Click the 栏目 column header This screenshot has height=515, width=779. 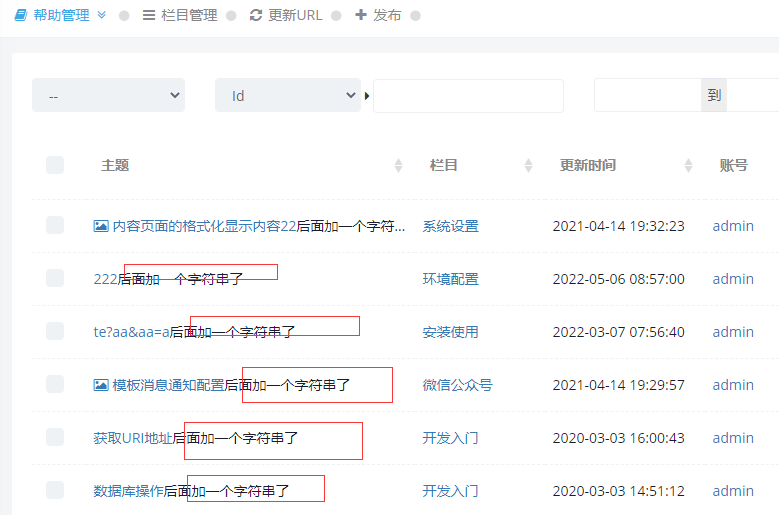point(444,165)
